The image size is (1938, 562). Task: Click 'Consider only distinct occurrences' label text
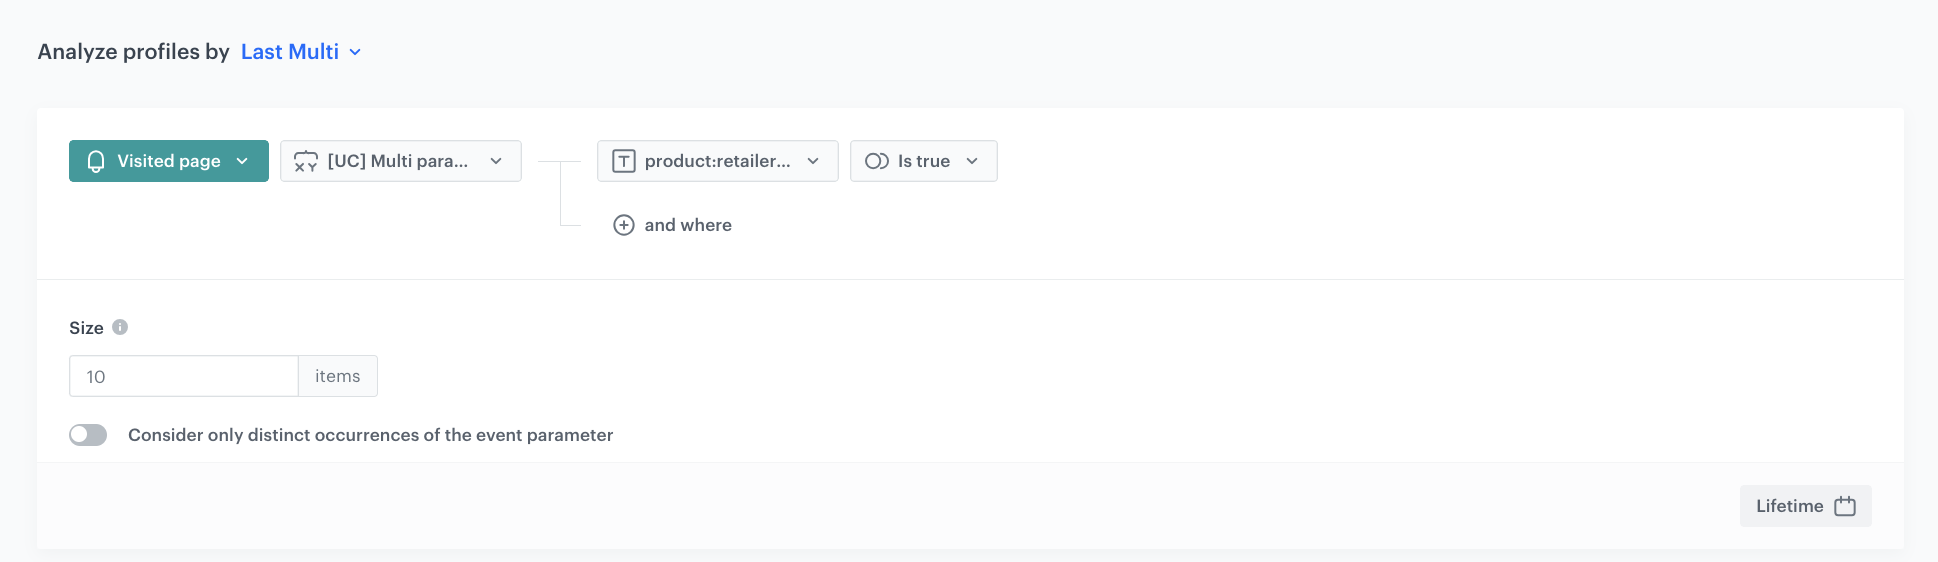370,435
